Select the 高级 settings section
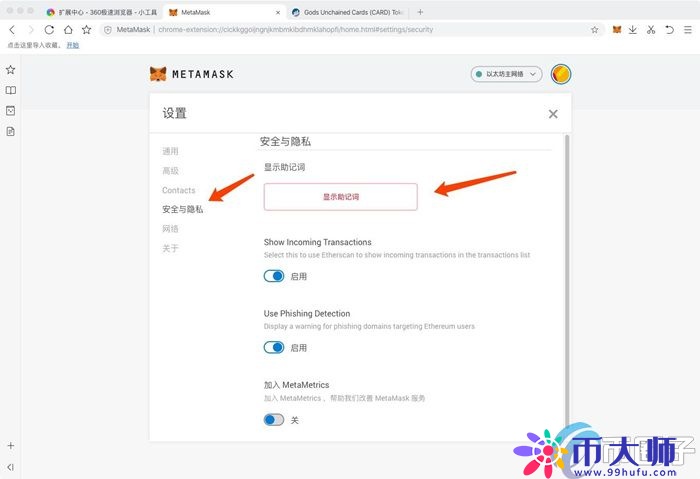700x479 pixels. click(x=170, y=171)
